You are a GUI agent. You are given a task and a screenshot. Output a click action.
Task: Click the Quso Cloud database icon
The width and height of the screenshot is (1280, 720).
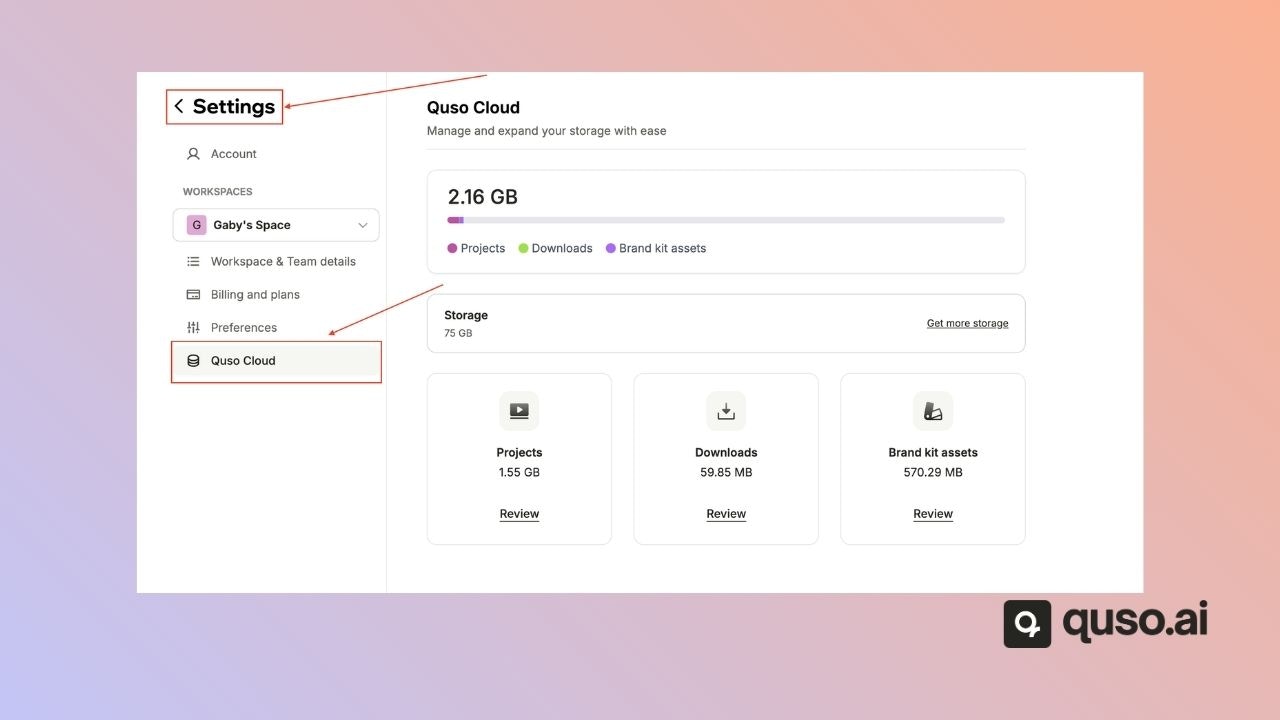click(193, 360)
